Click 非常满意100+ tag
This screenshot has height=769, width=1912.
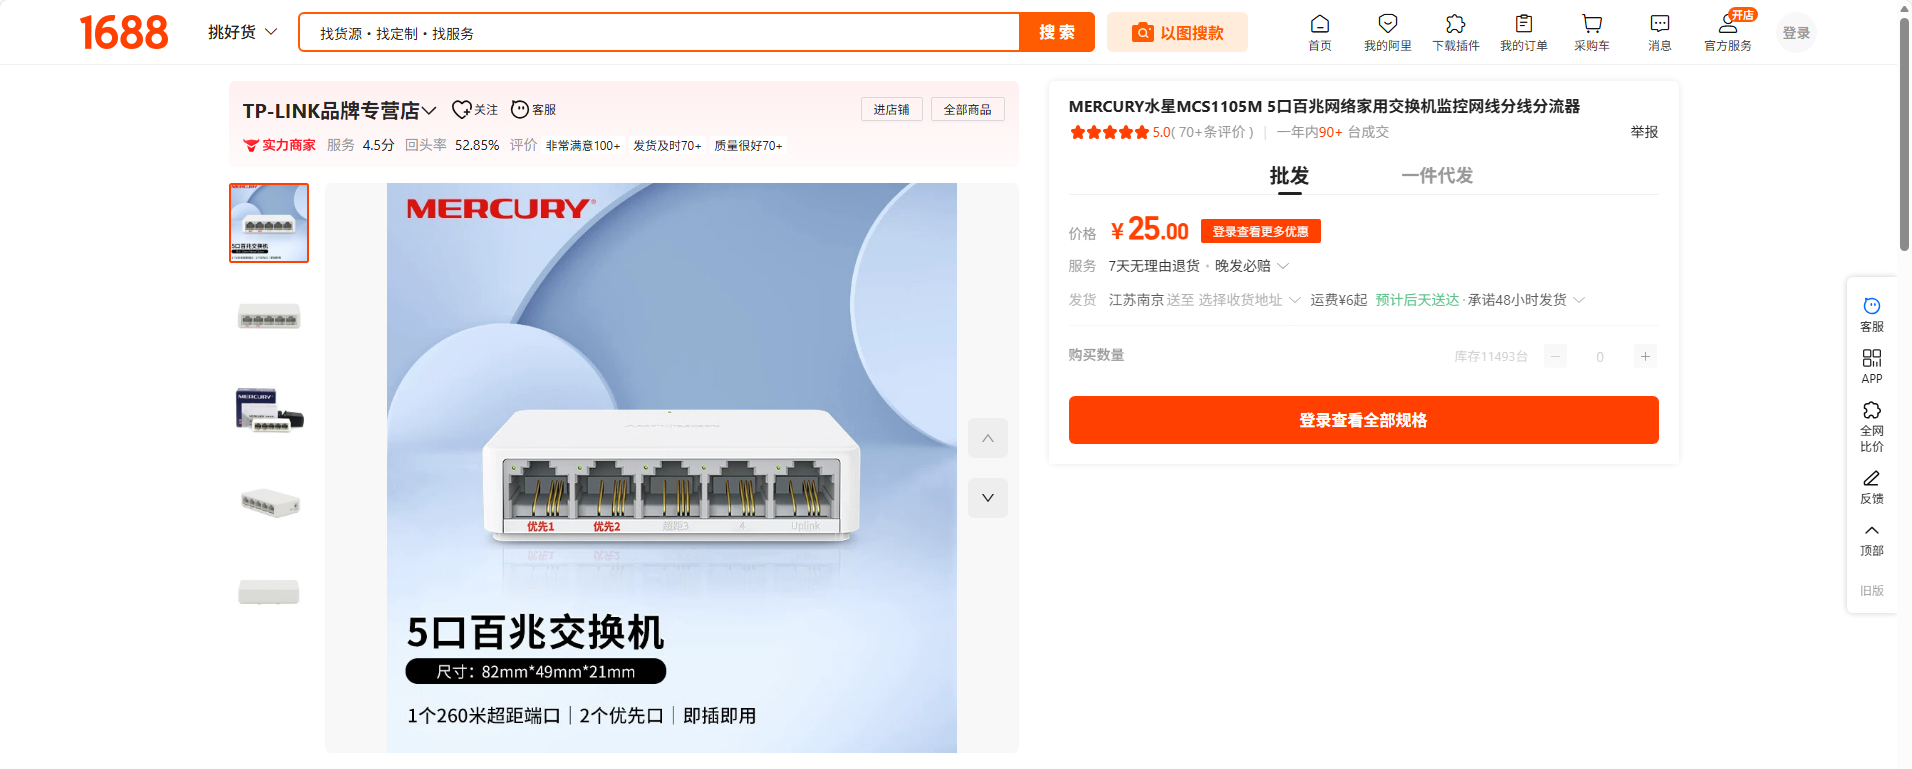[583, 146]
